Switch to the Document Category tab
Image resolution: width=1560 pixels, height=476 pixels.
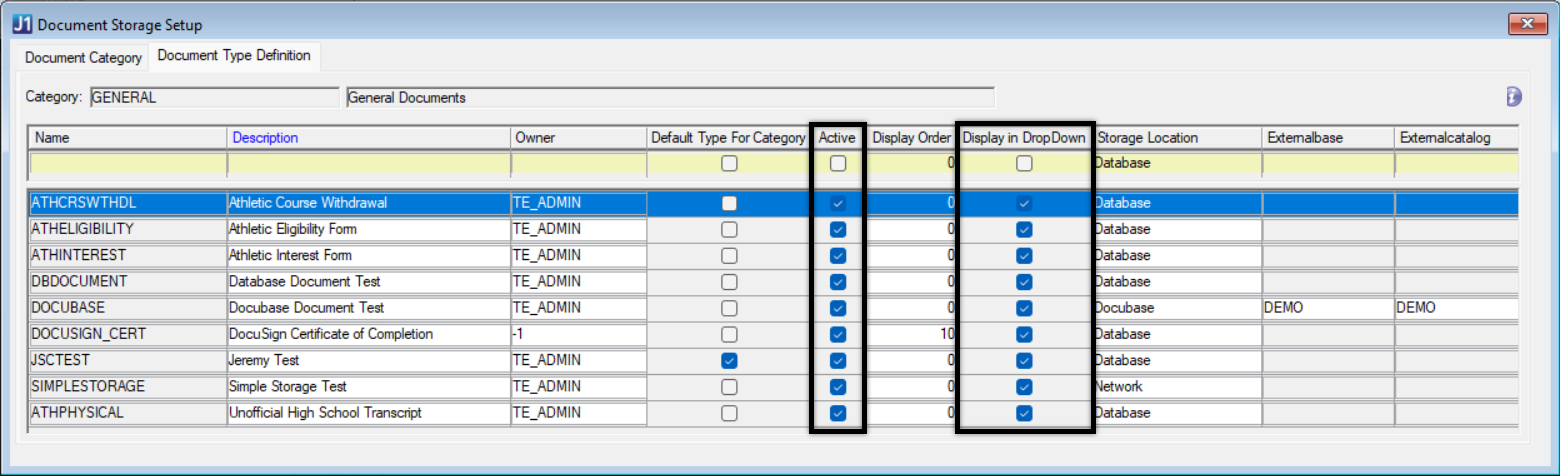83,58
